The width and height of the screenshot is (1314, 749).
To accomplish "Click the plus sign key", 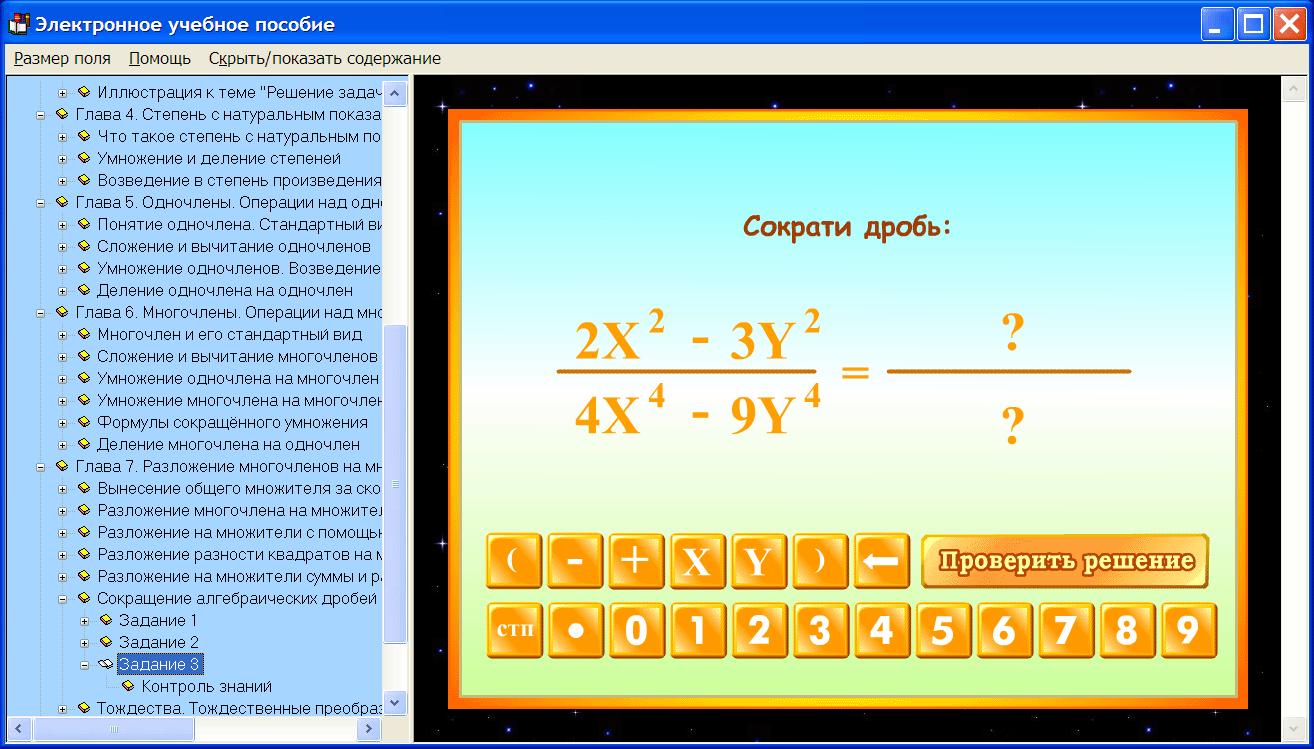I will (x=636, y=561).
